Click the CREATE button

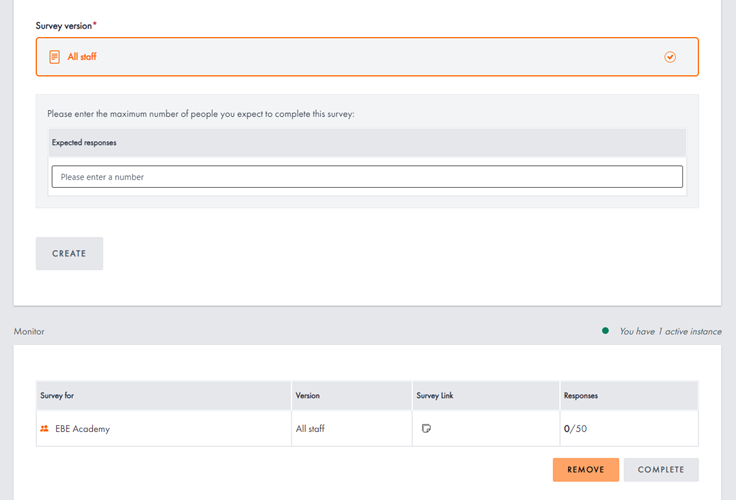[69, 254]
